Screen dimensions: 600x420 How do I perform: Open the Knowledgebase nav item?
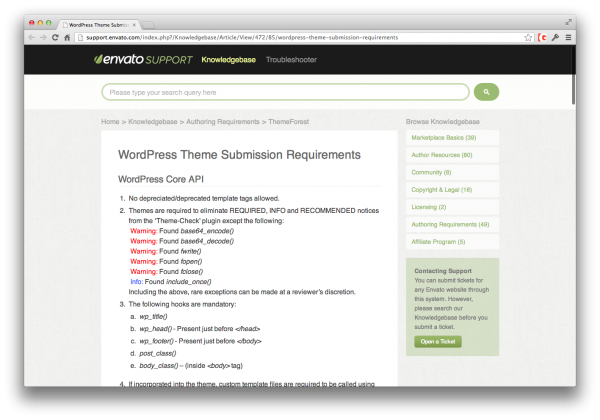[x=228, y=60]
